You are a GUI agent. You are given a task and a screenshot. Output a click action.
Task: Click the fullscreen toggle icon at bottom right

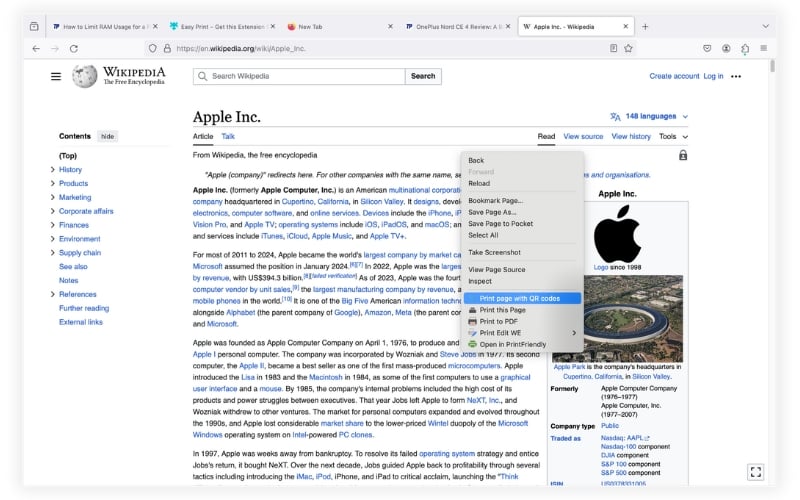coord(756,472)
